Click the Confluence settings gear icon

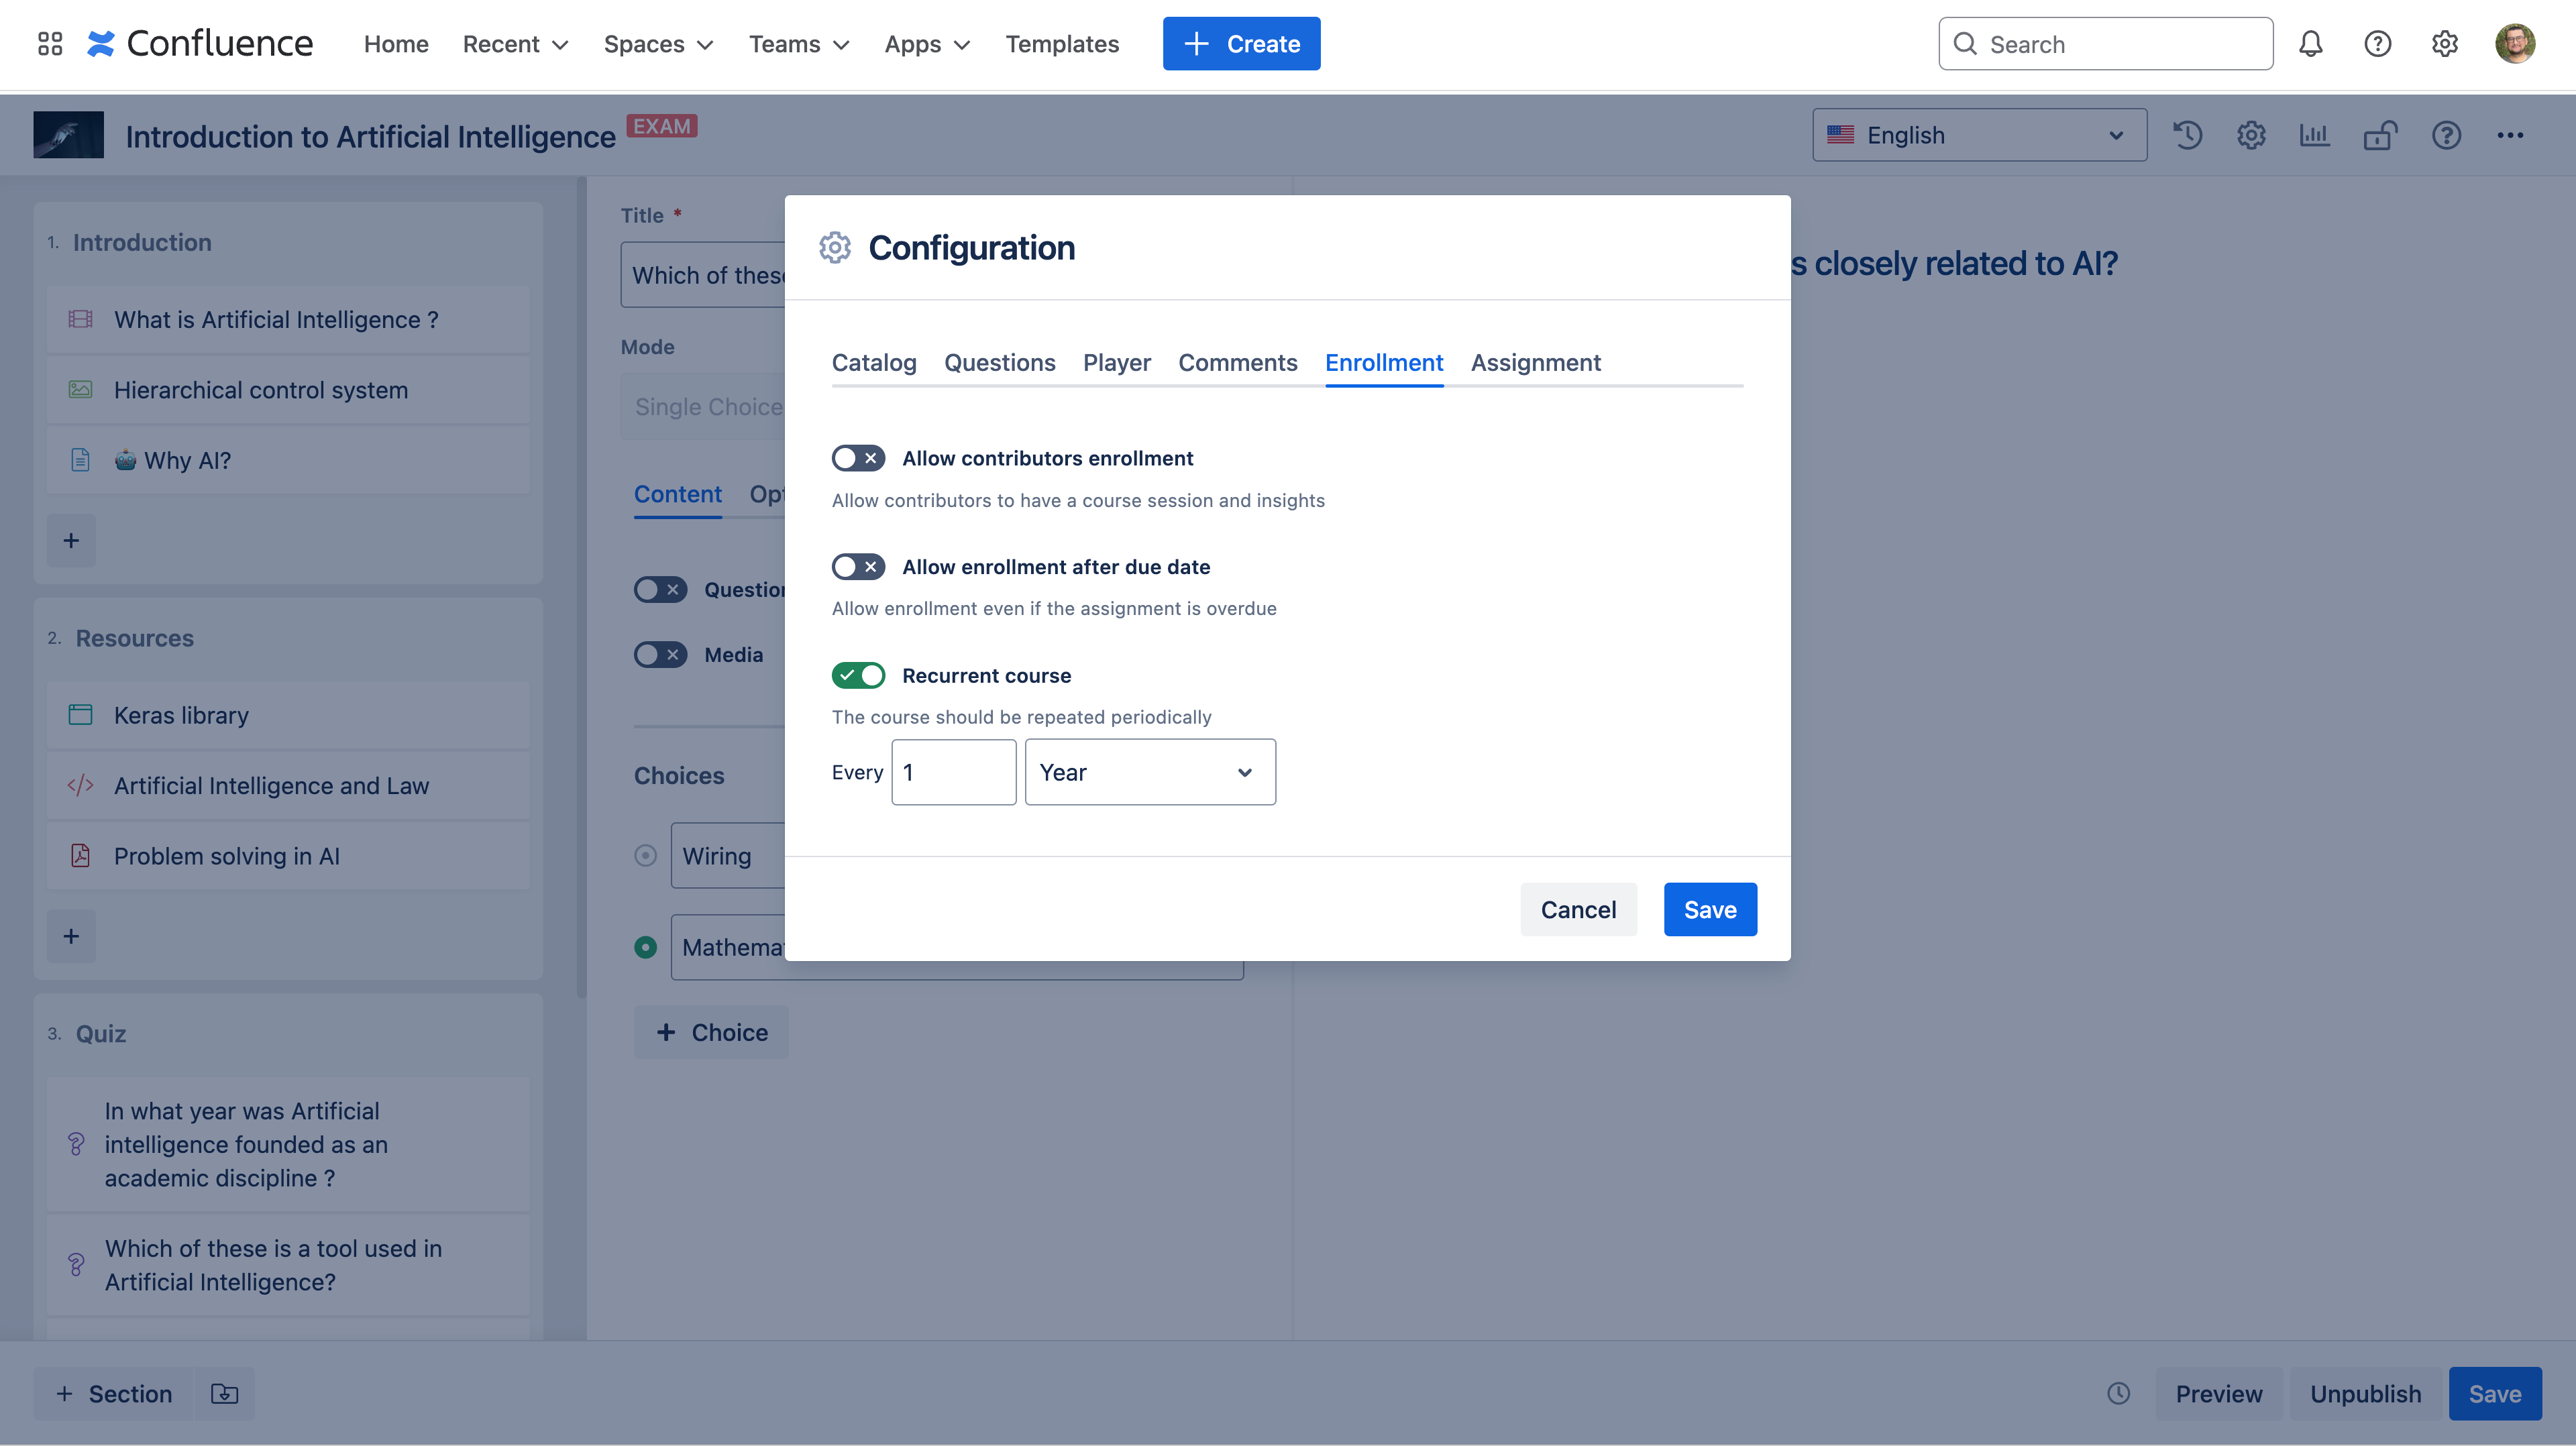pos(2445,44)
